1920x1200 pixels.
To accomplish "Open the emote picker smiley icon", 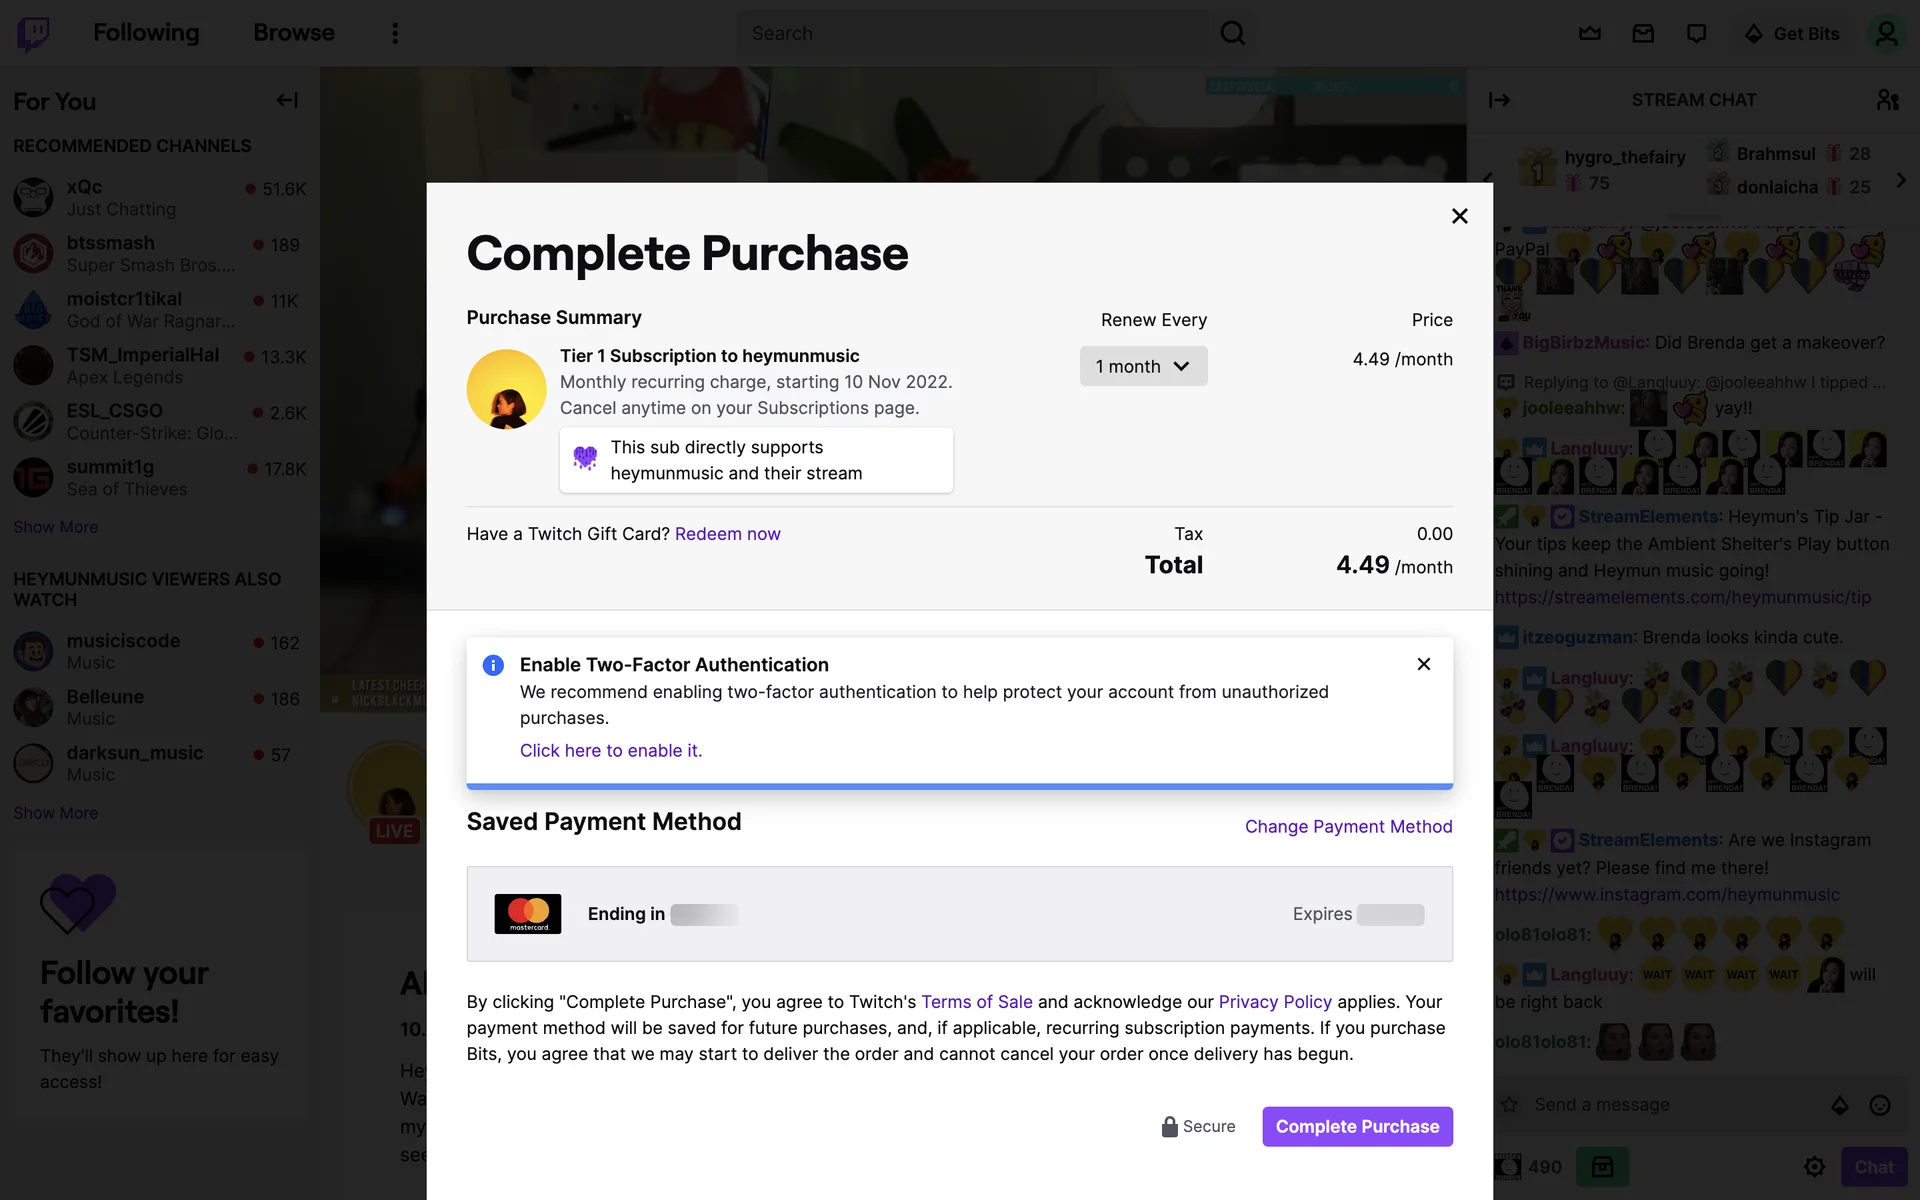I will 1880,1105.
